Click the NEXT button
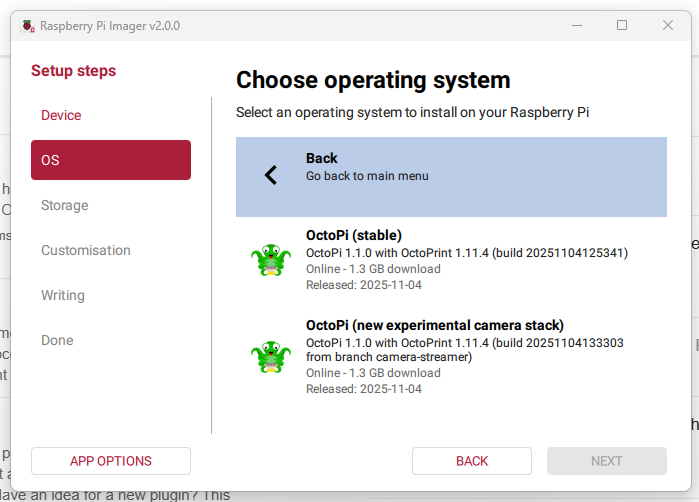Screen dimensions: 699x502 click(x=606, y=461)
